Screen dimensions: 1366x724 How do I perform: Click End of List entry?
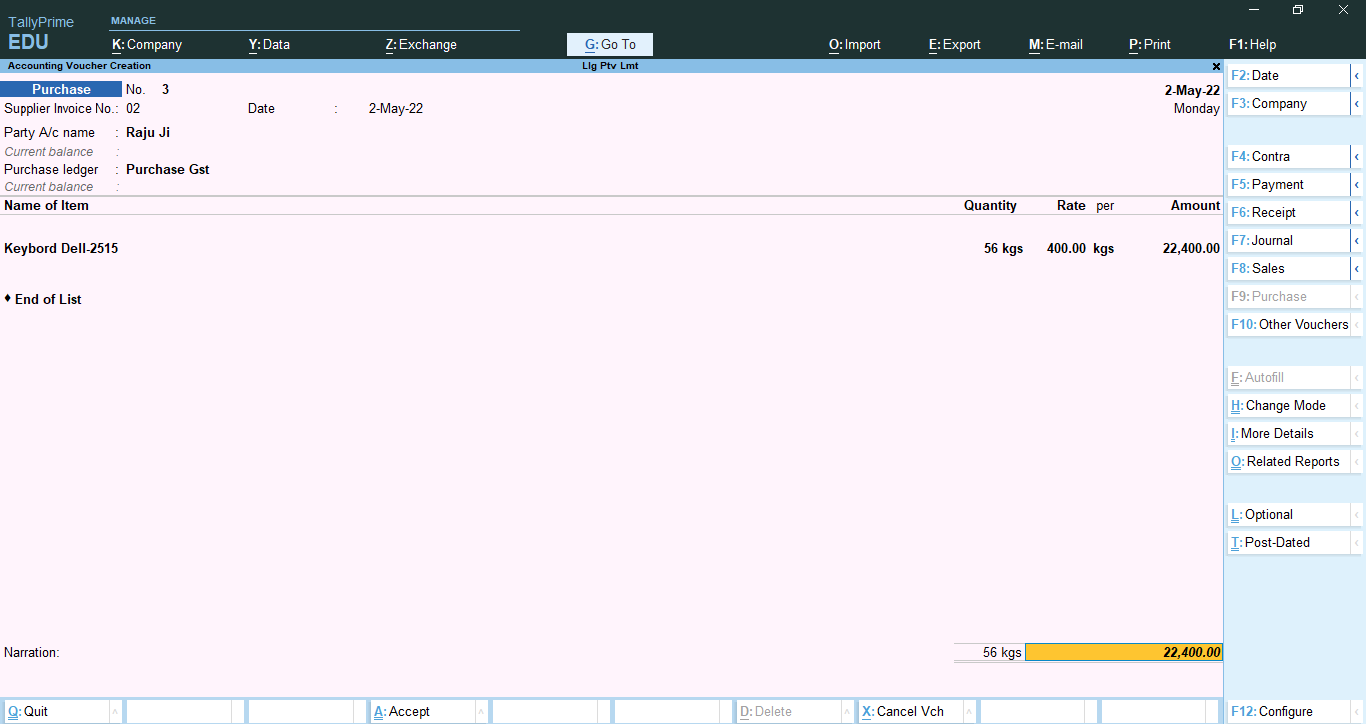pos(47,299)
